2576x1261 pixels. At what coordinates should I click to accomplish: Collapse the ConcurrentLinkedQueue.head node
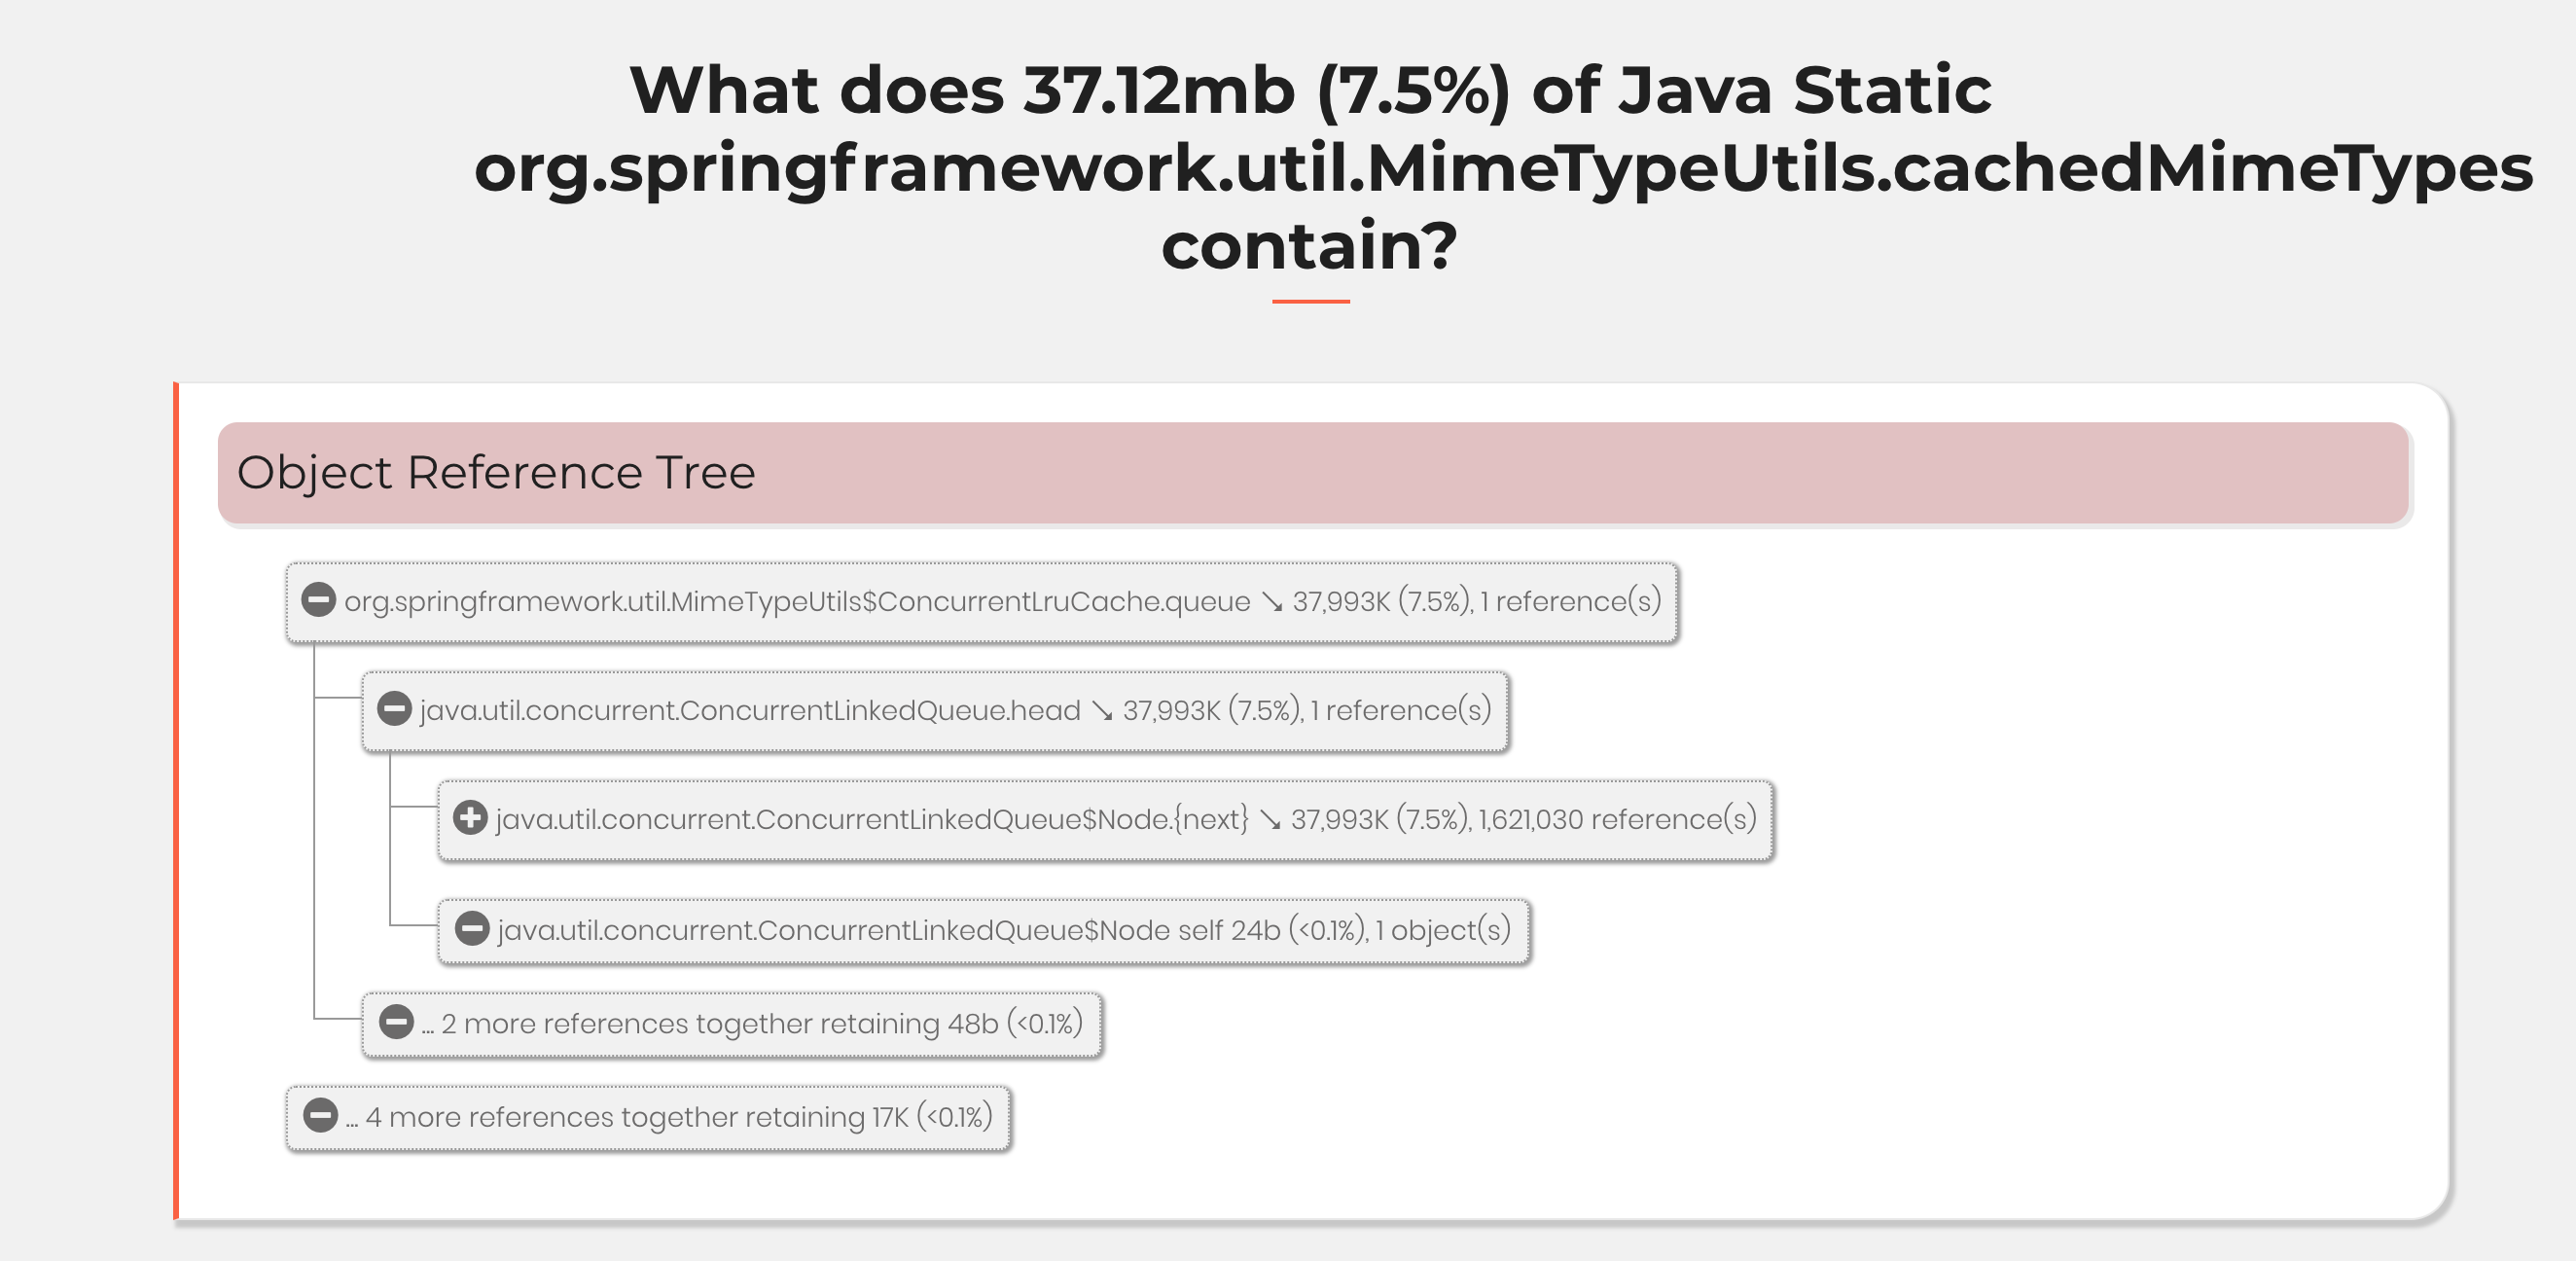tap(394, 710)
